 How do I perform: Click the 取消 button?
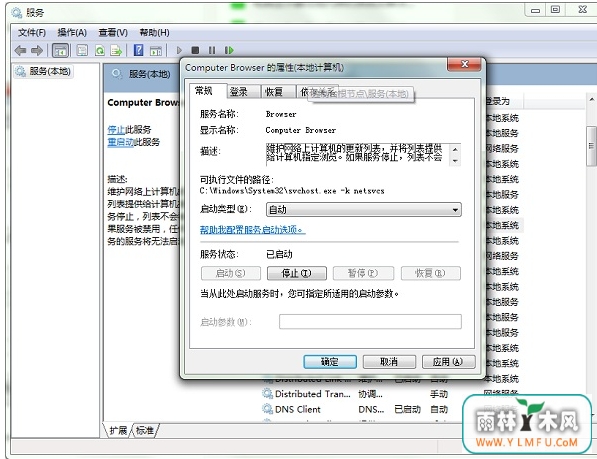(x=389, y=362)
